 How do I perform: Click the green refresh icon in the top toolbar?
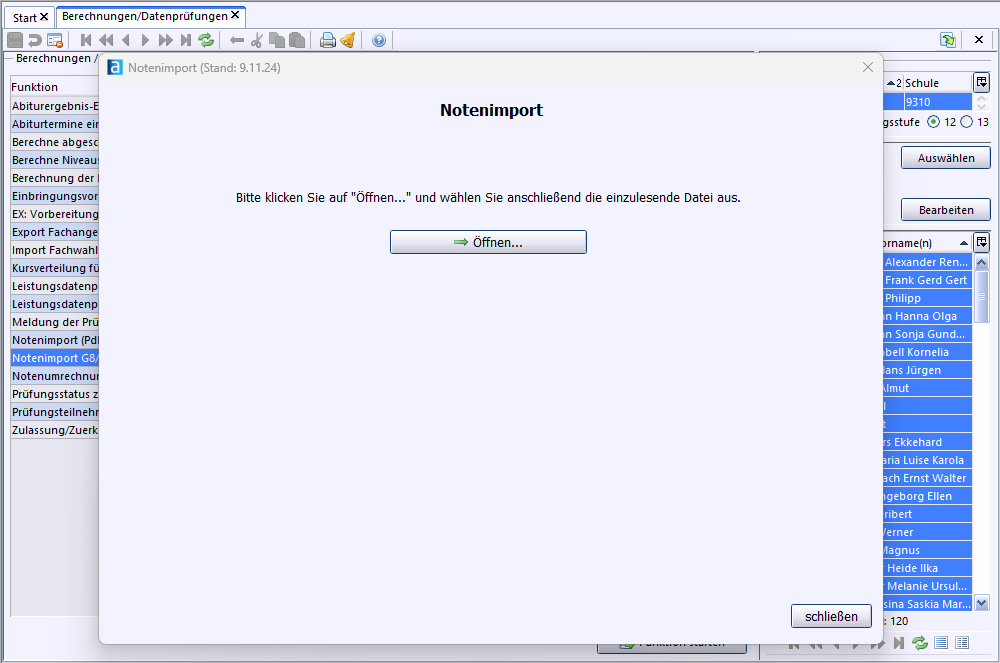tap(205, 40)
